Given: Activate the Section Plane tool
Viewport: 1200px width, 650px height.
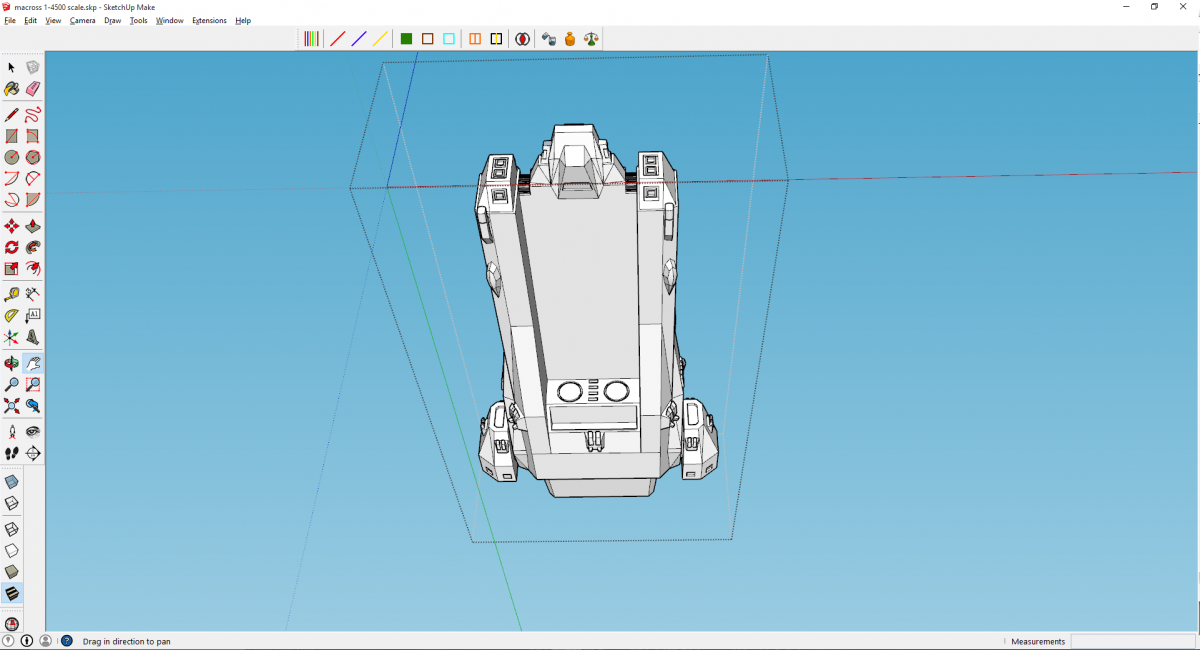Looking at the screenshot, I should pyautogui.click(x=33, y=453).
